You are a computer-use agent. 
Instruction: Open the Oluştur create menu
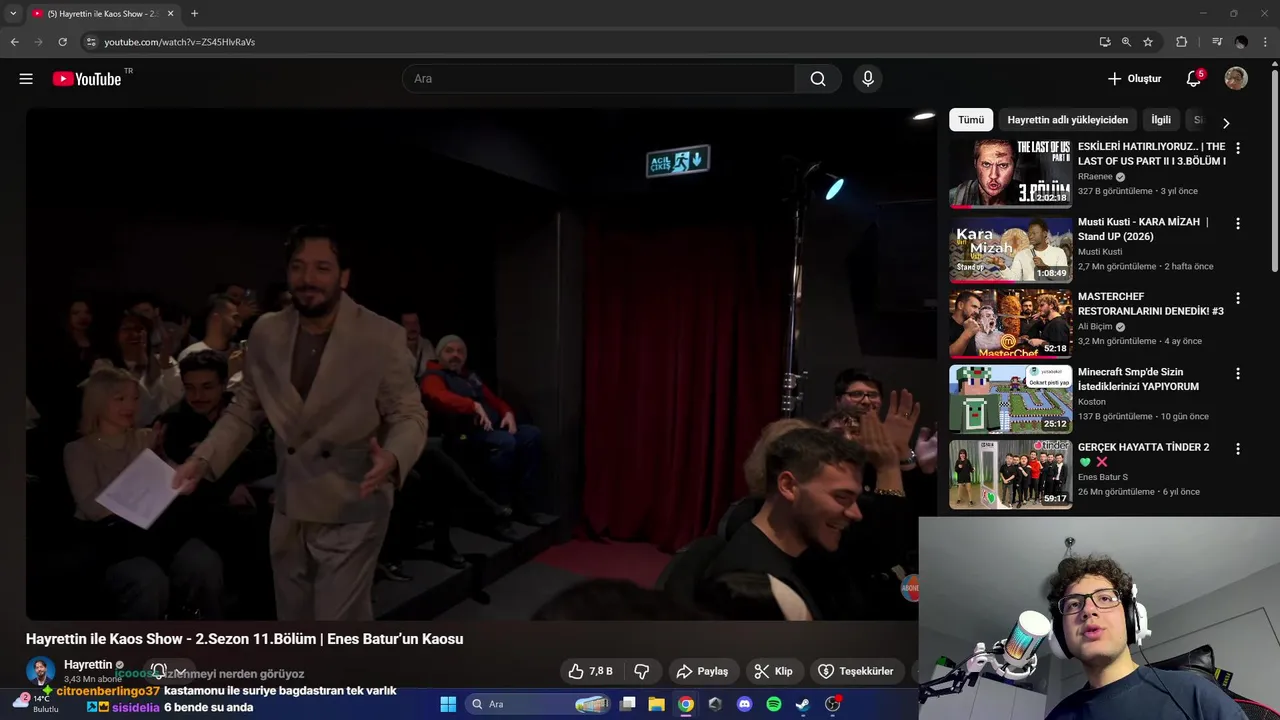(x=1135, y=79)
